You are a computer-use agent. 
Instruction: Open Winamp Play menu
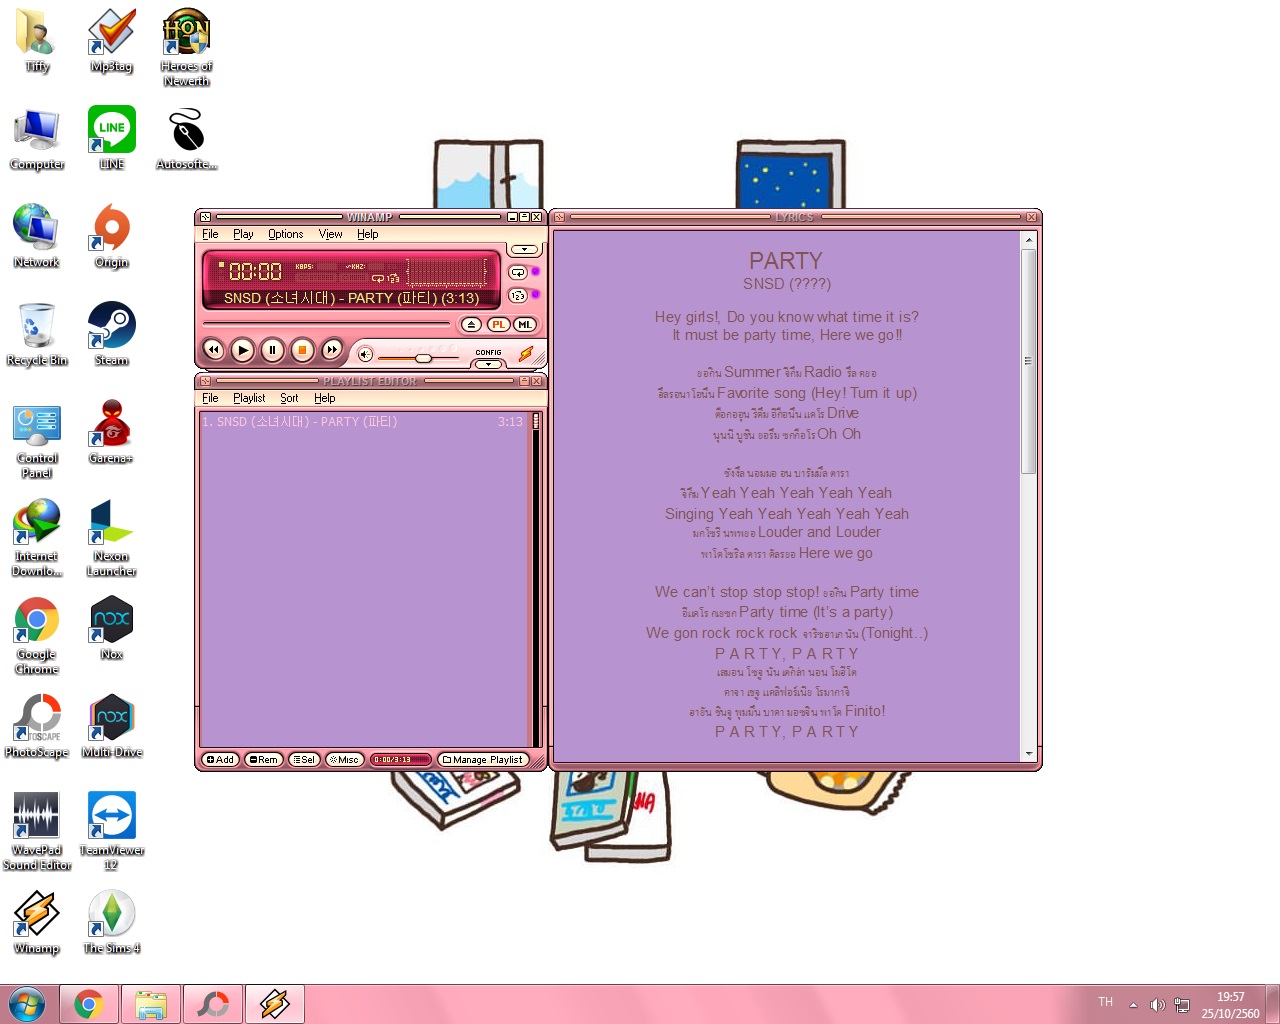243,234
